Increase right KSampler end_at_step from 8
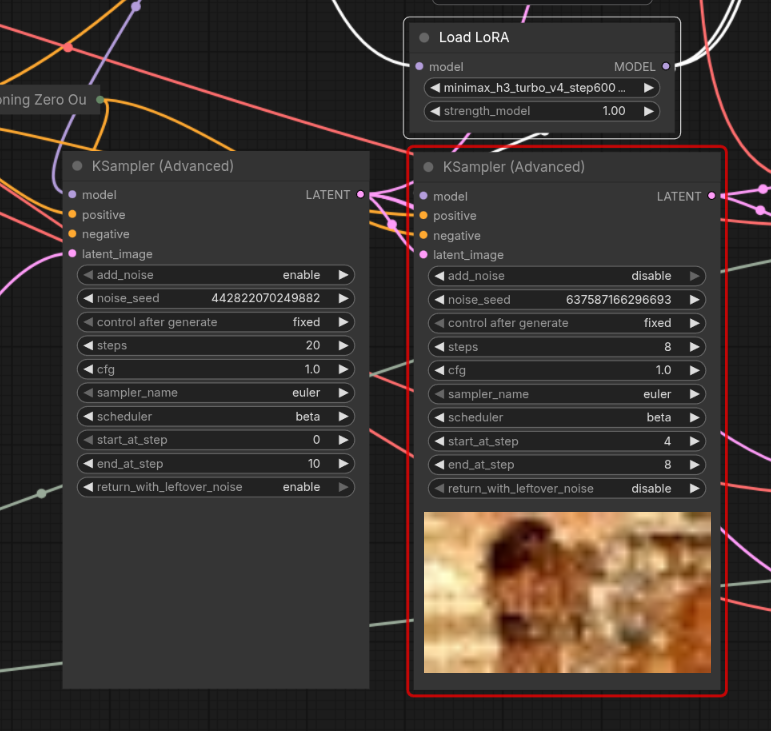The width and height of the screenshot is (771, 731). pos(694,465)
